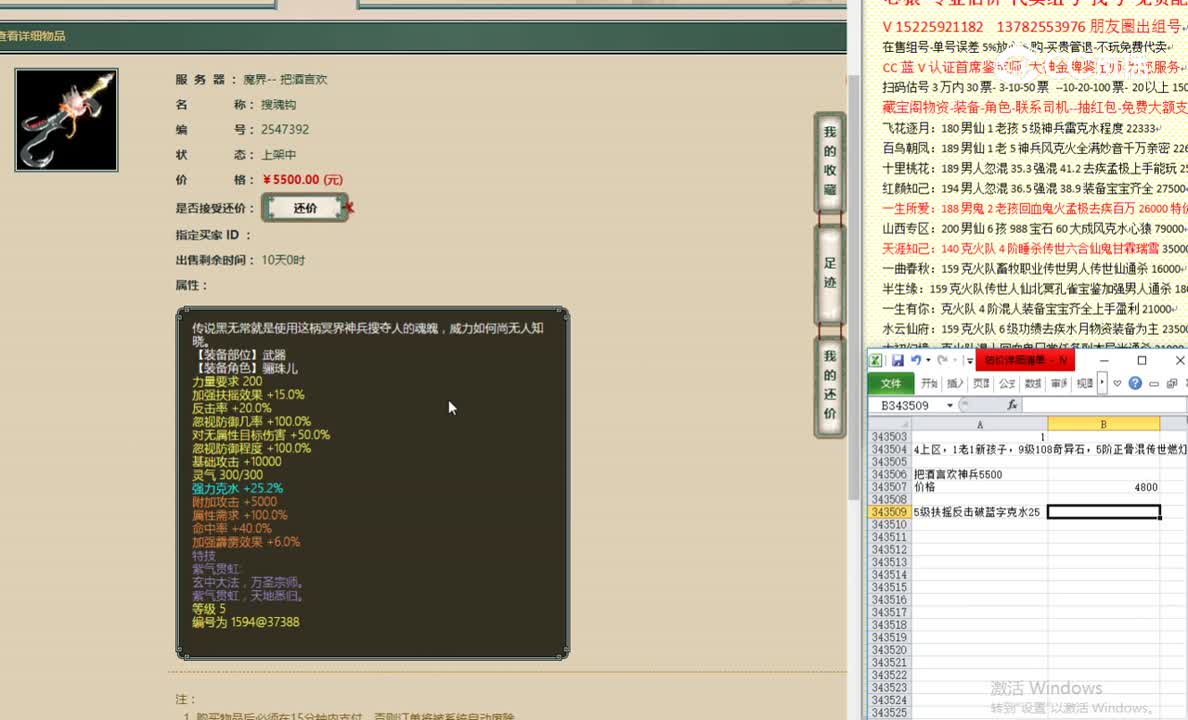Open the Name Box dropdown showing B343509

[x=949, y=404]
